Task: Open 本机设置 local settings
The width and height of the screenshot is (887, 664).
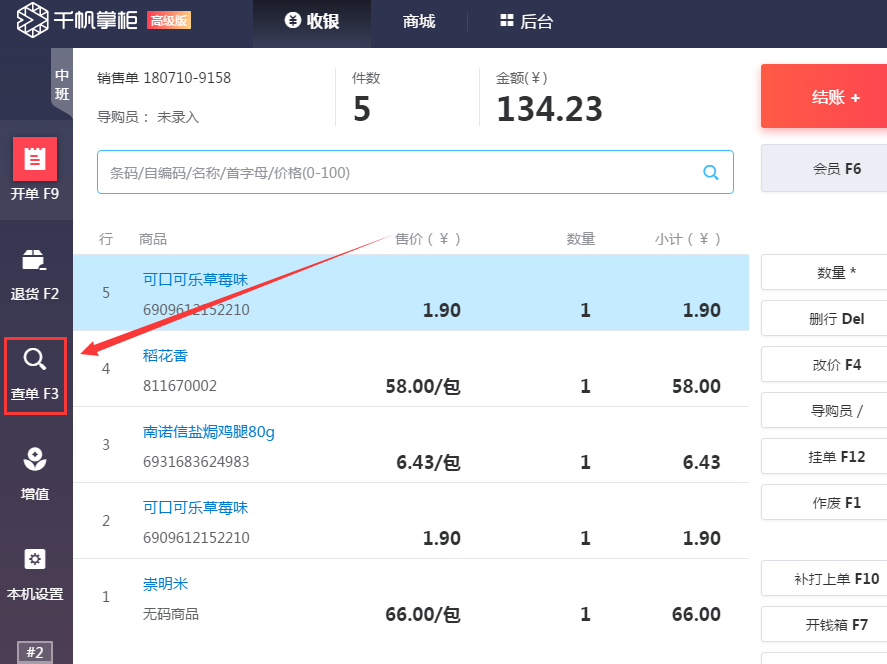Action: tap(35, 573)
